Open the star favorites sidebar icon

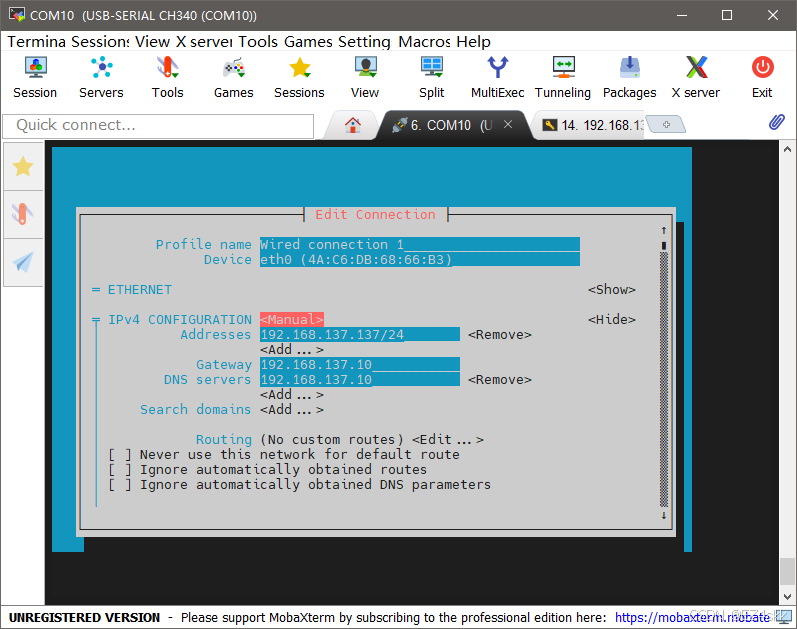click(23, 167)
